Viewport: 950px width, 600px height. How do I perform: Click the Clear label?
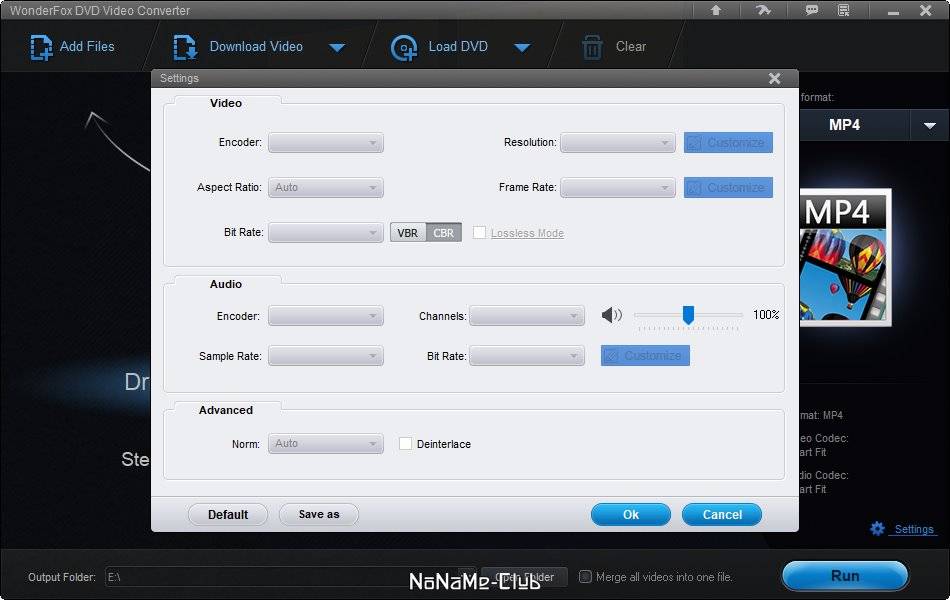click(631, 47)
